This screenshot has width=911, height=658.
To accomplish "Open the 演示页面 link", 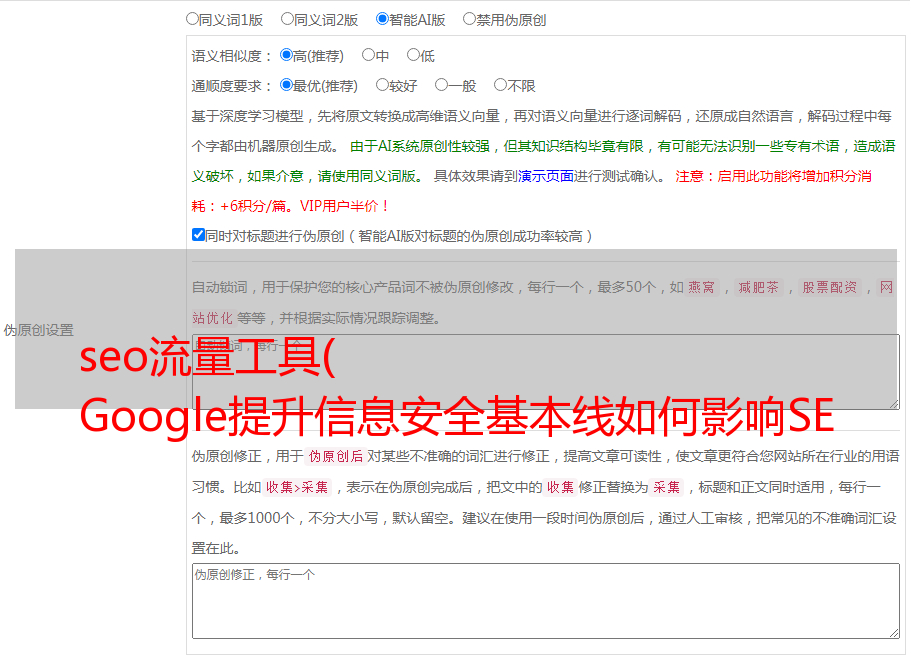I will coord(545,176).
